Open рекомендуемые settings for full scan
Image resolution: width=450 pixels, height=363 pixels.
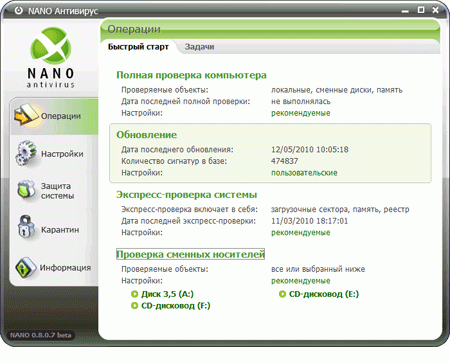coord(301,113)
